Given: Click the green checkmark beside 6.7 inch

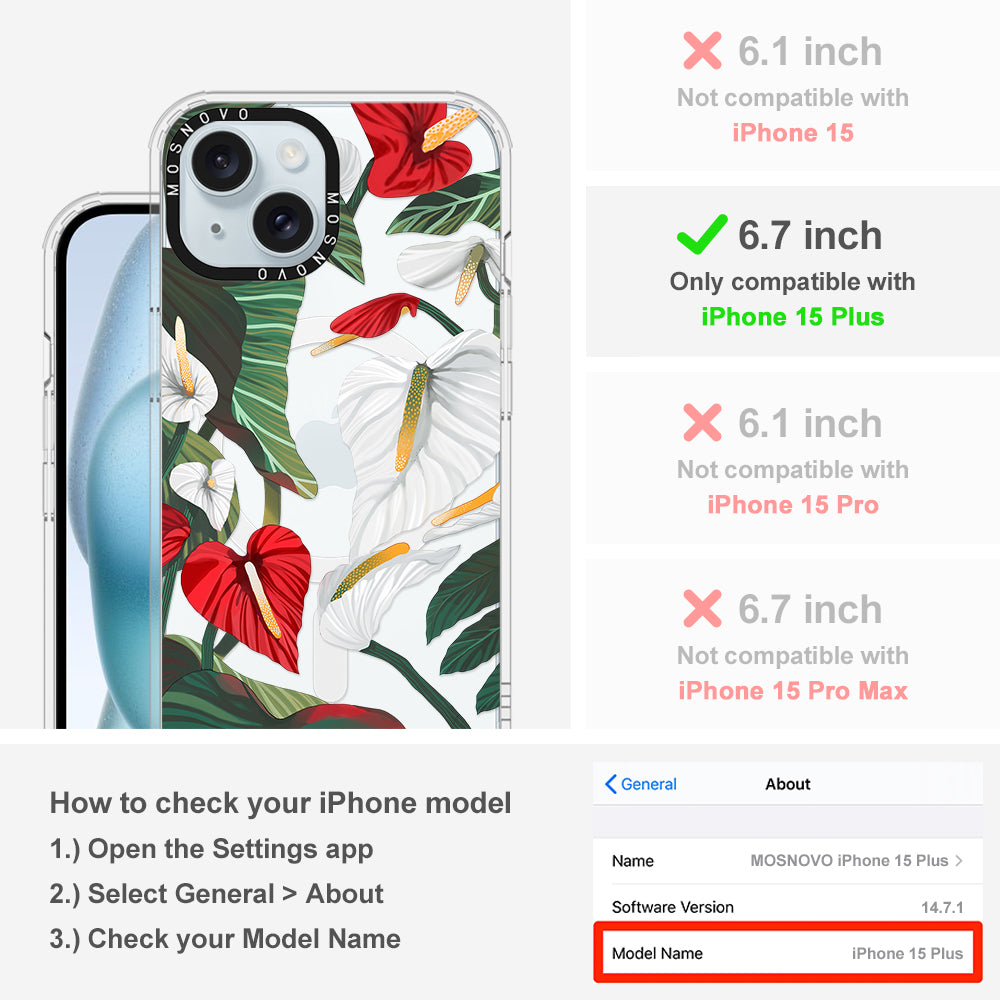Looking at the screenshot, I should (702, 235).
